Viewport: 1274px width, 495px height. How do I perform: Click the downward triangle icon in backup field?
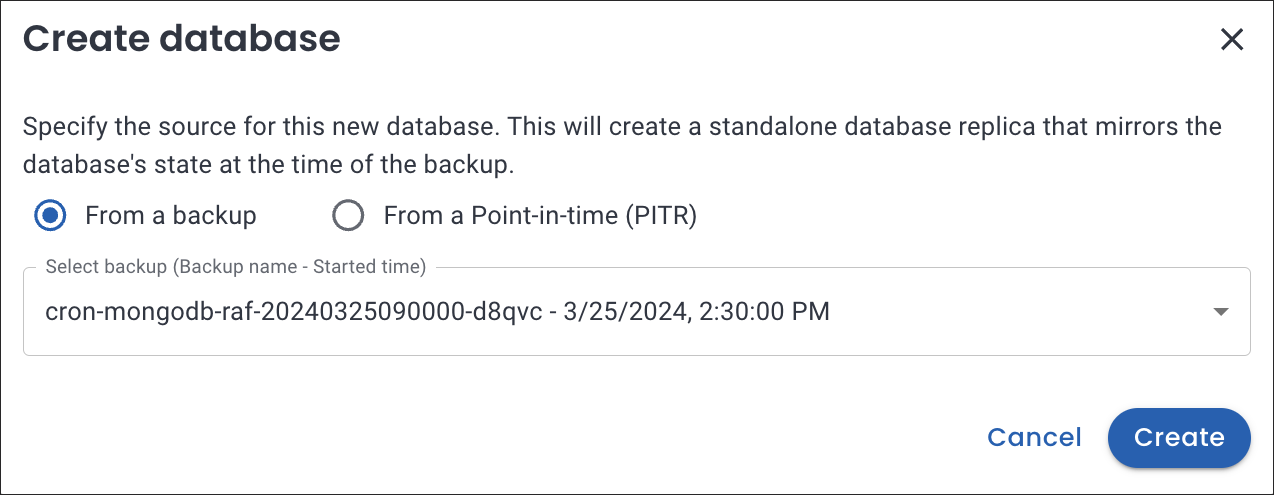coord(1220,312)
